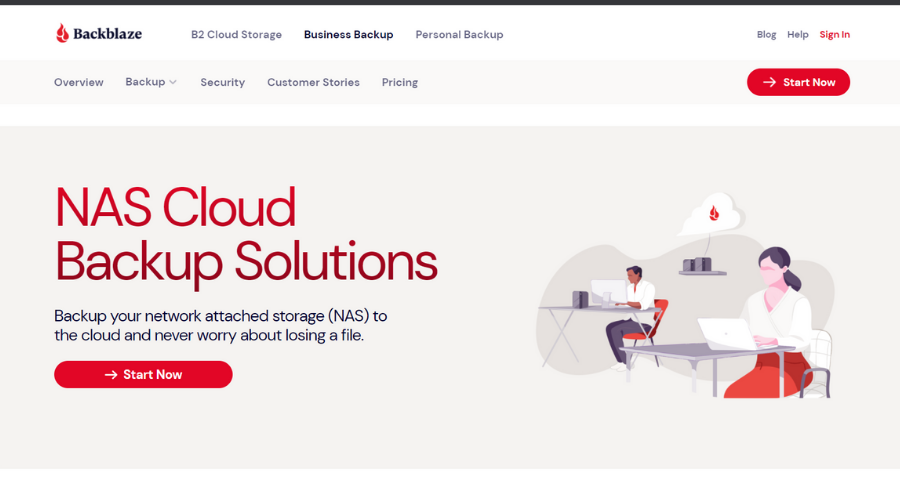Viewport: 900px width, 500px height.
Task: Click Sign In link
Action: 835,34
